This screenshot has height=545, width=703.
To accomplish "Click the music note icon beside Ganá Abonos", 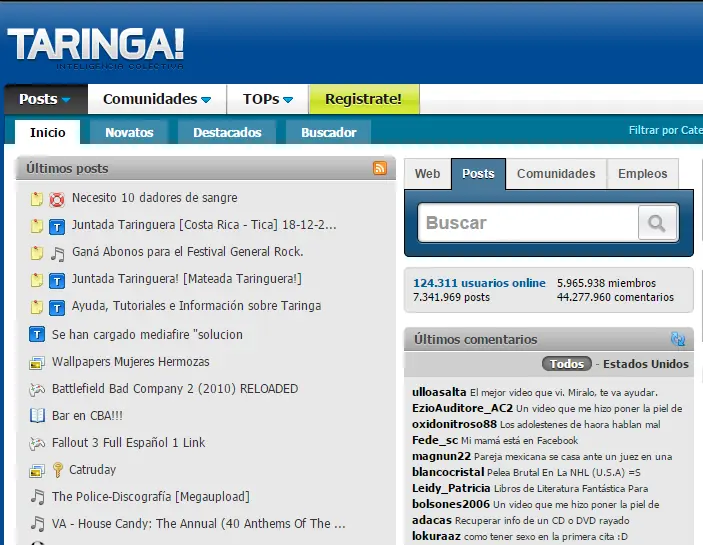I will (57, 254).
